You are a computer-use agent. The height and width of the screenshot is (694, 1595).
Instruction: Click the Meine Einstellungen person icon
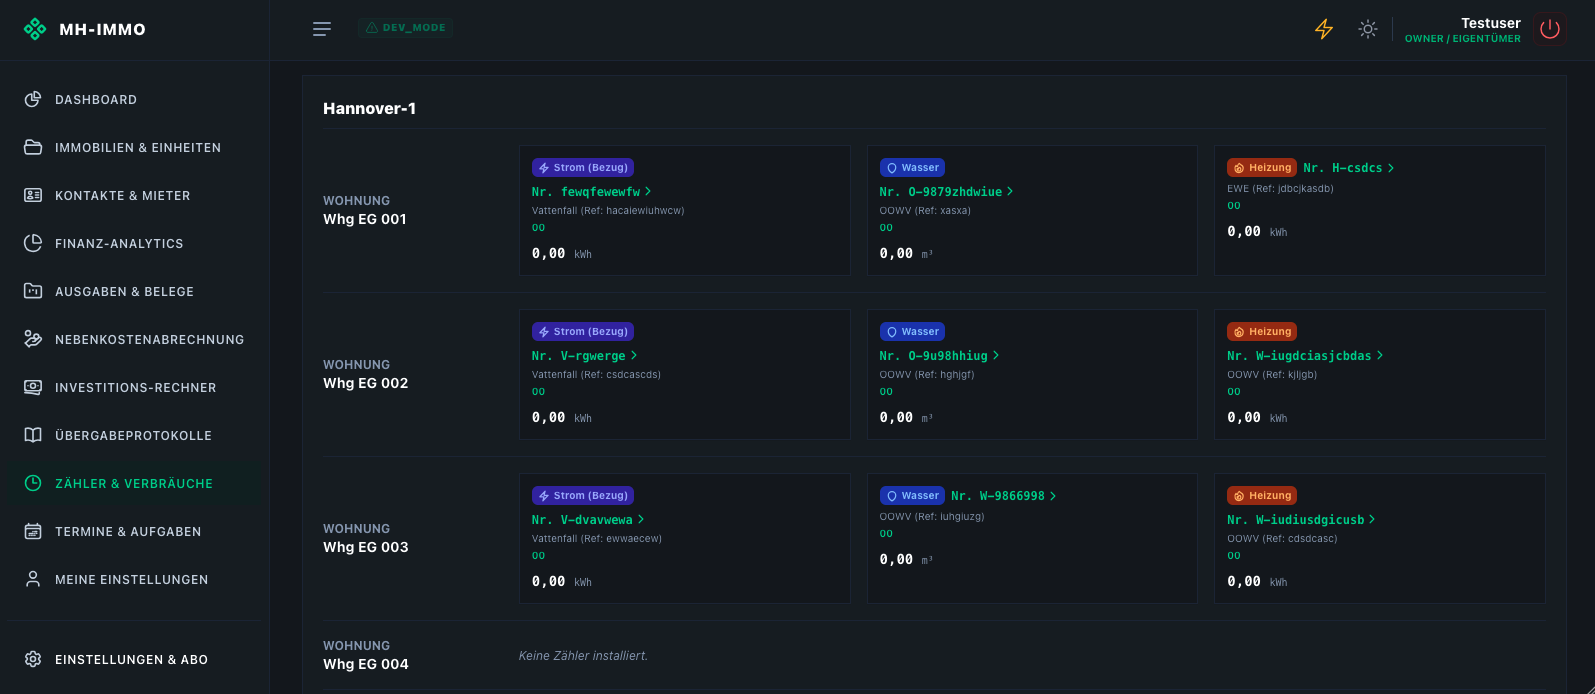[33, 579]
